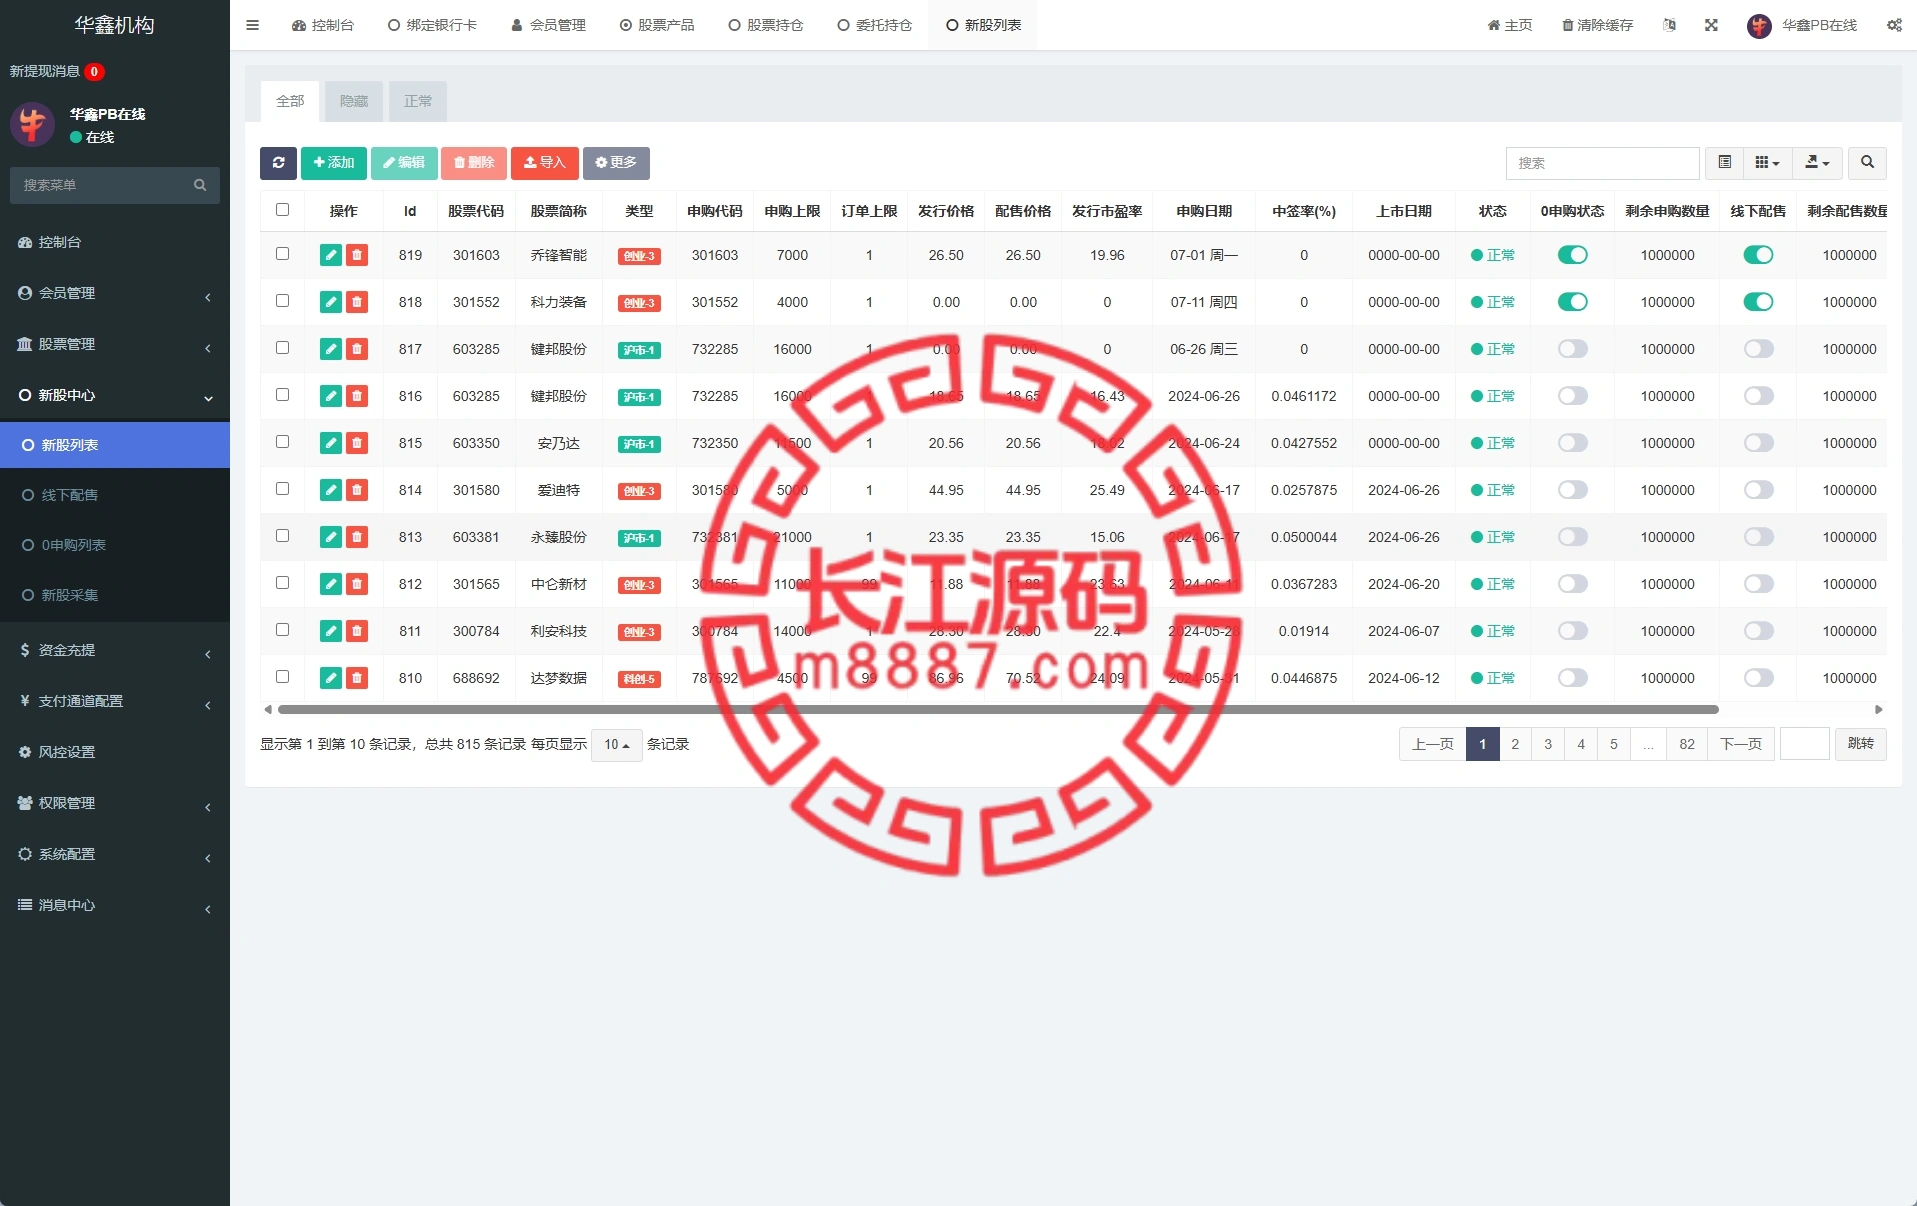The image size is (1917, 1206).
Task: Click the red 导入 button
Action: point(545,163)
